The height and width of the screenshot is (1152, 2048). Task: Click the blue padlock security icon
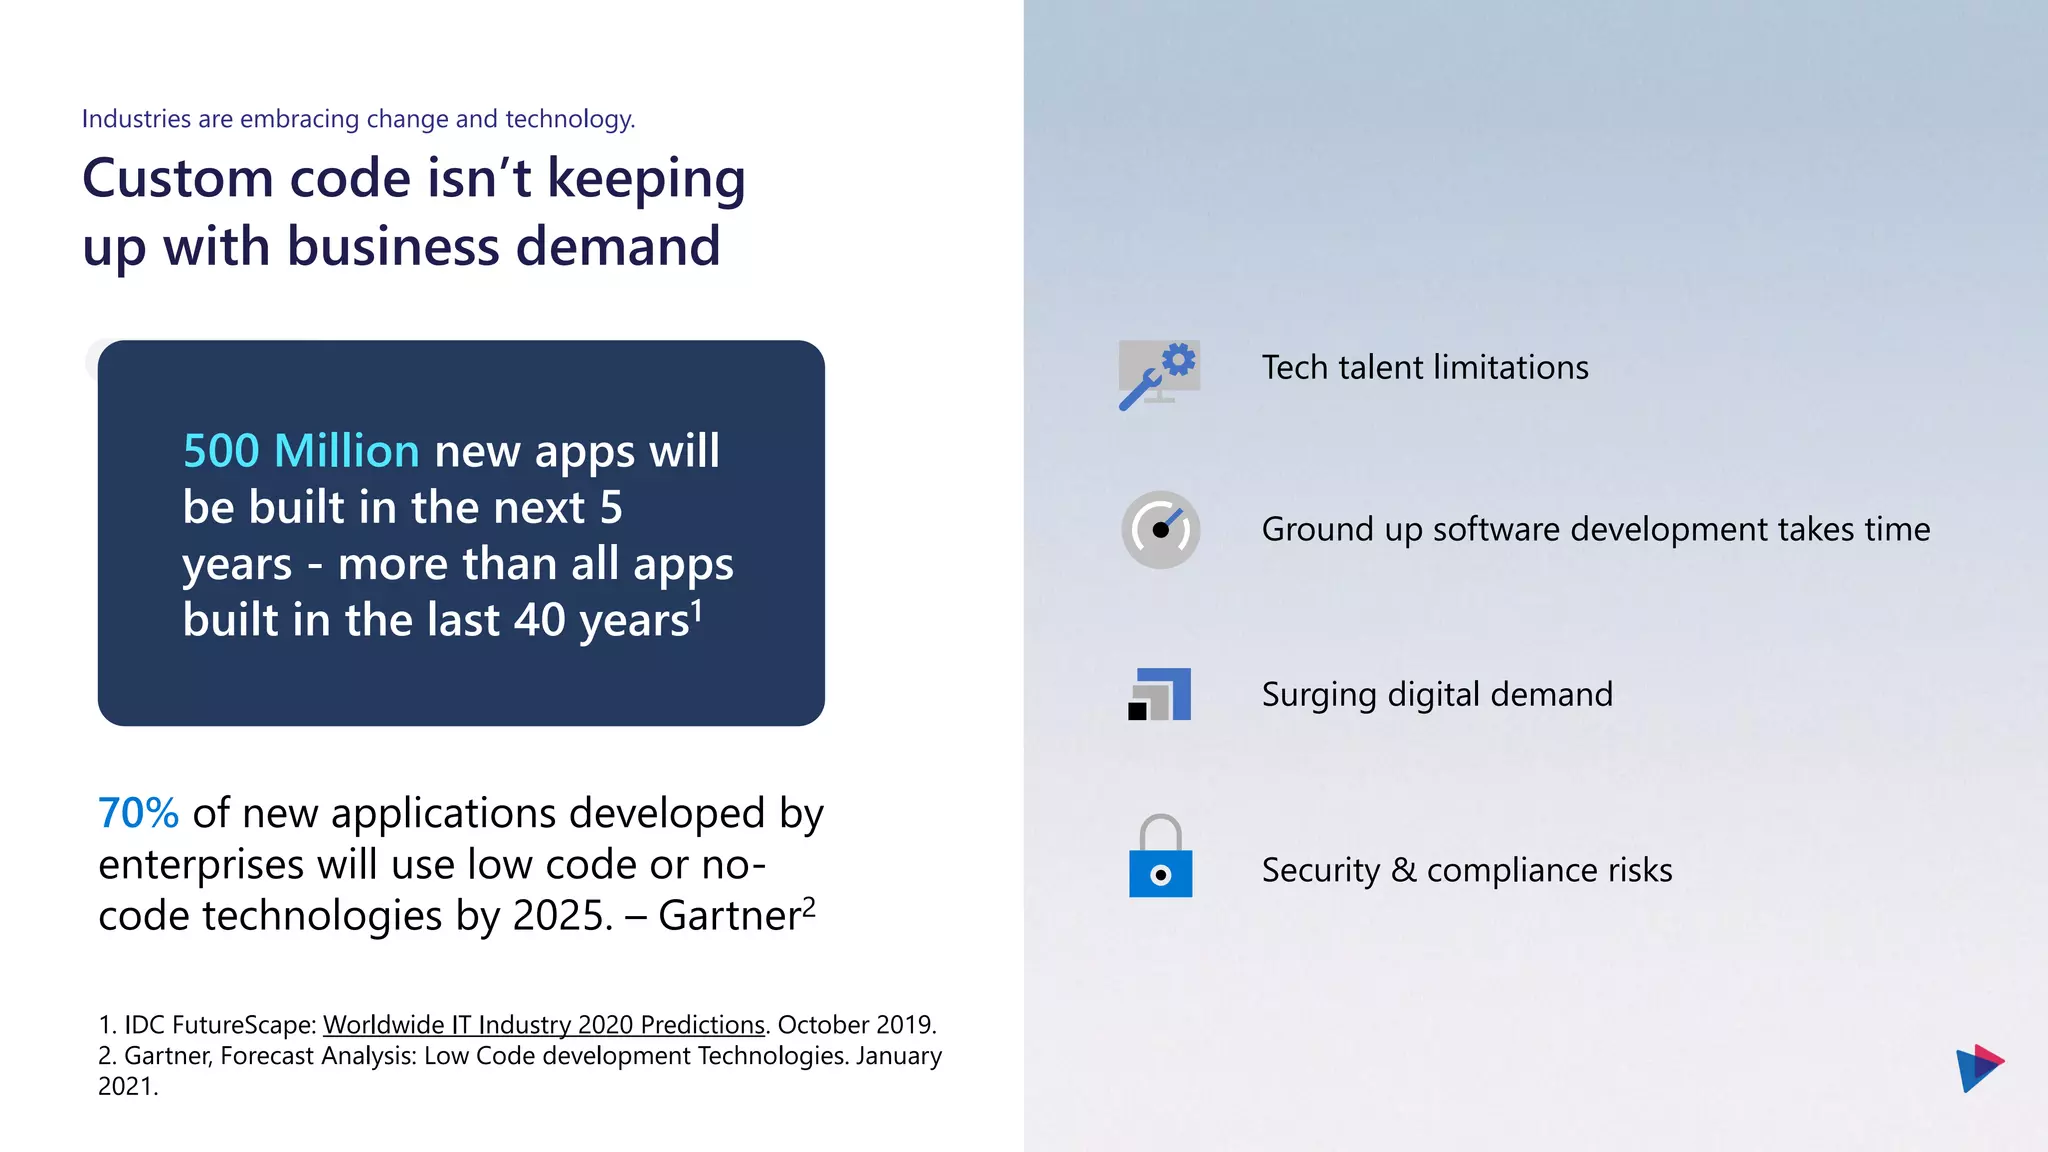pos(1160,856)
